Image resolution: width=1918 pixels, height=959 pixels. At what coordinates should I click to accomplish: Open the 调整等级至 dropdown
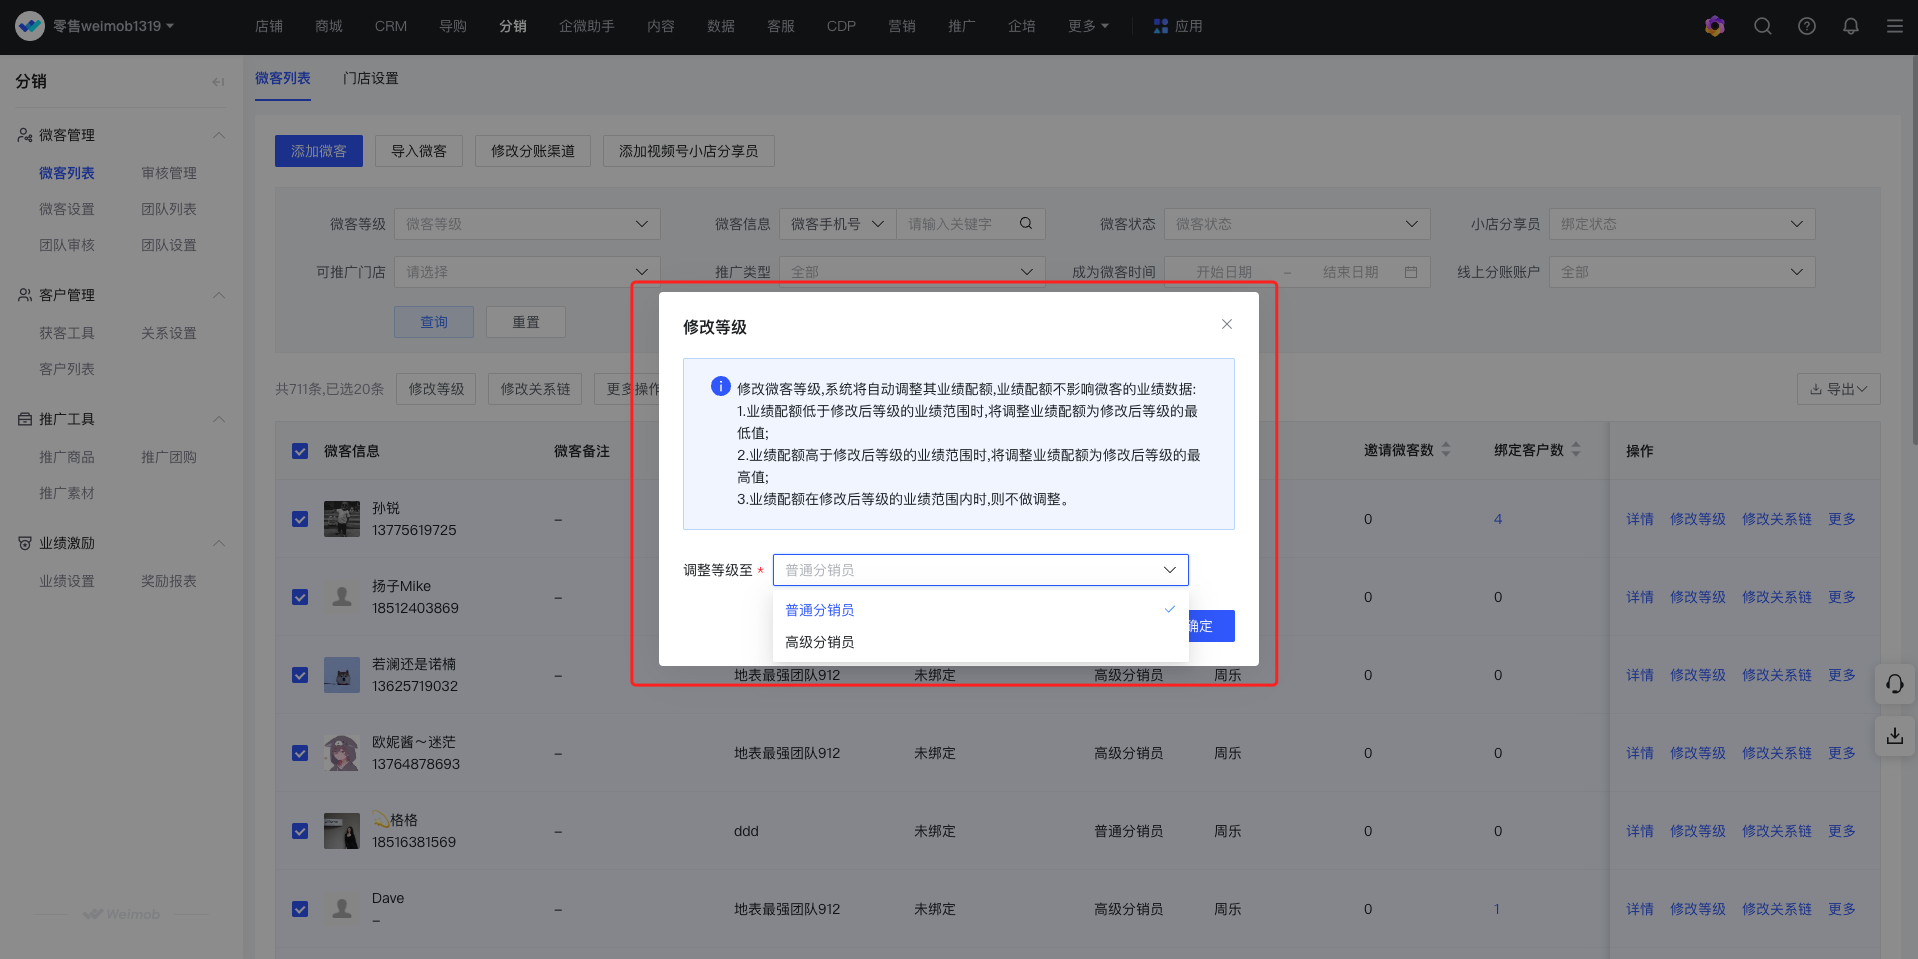(980, 570)
